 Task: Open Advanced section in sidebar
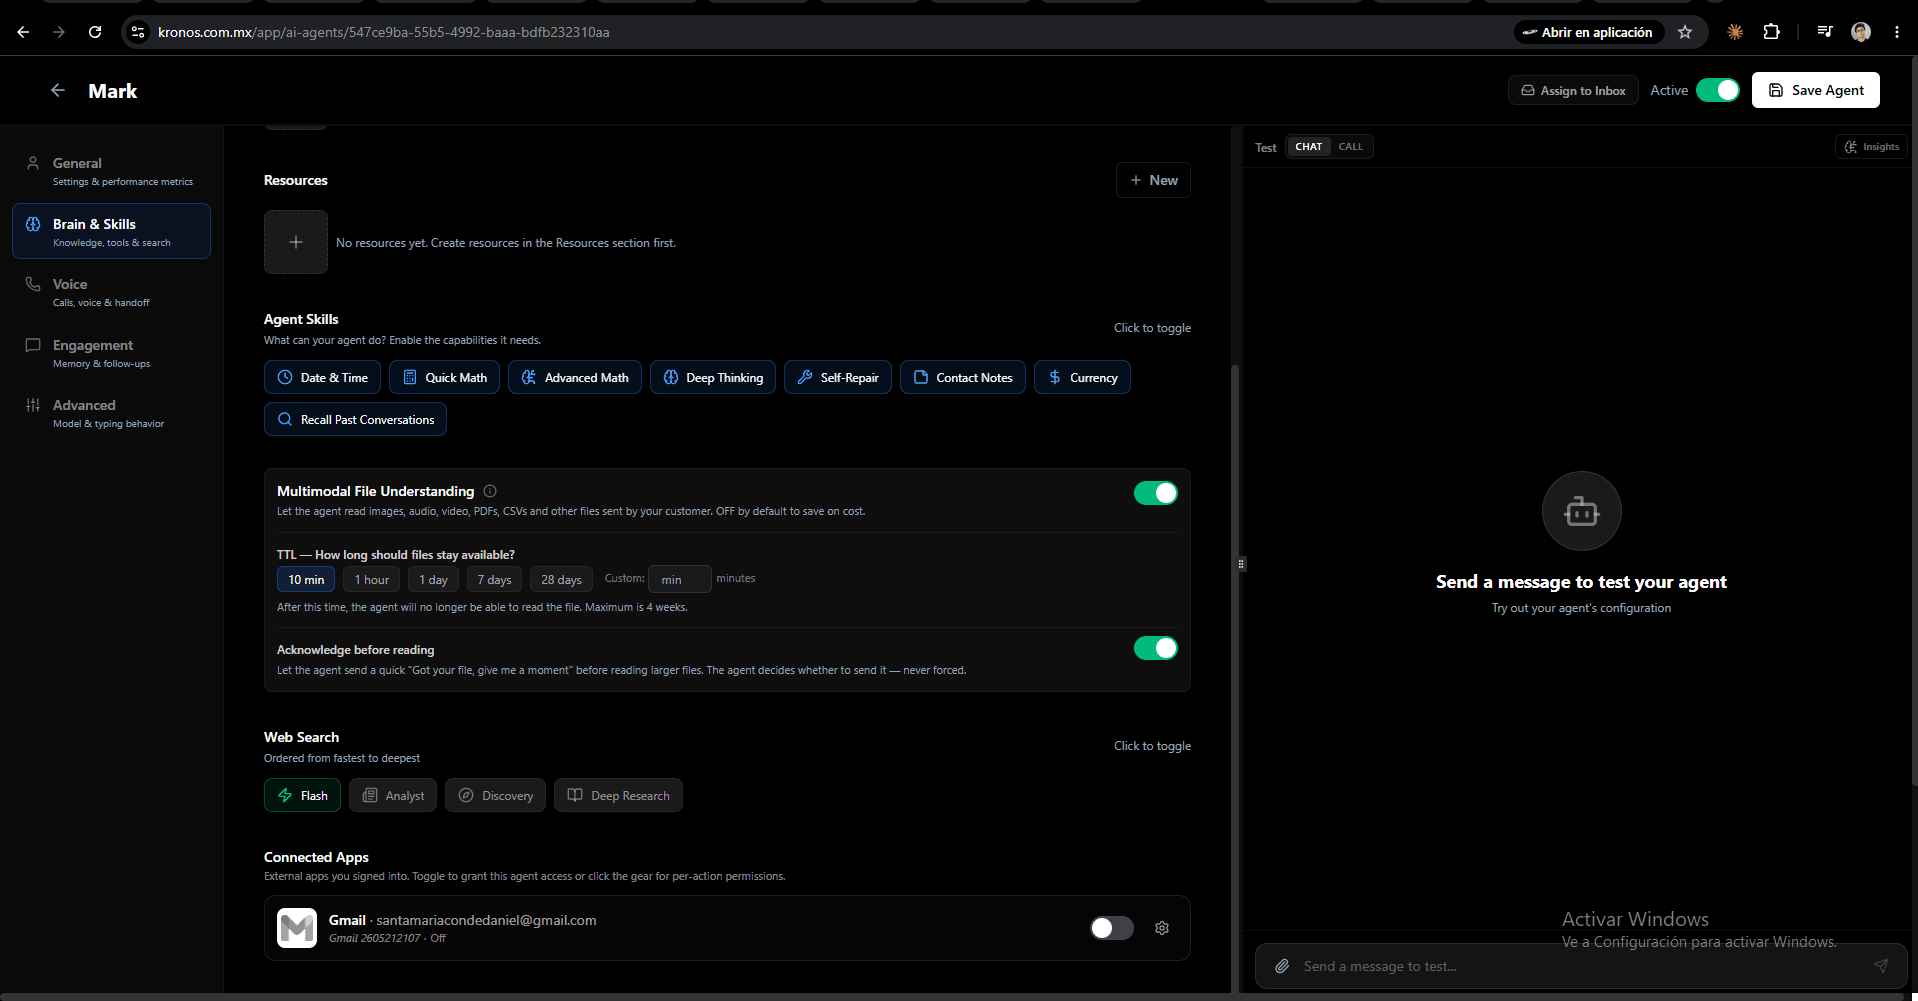point(111,413)
